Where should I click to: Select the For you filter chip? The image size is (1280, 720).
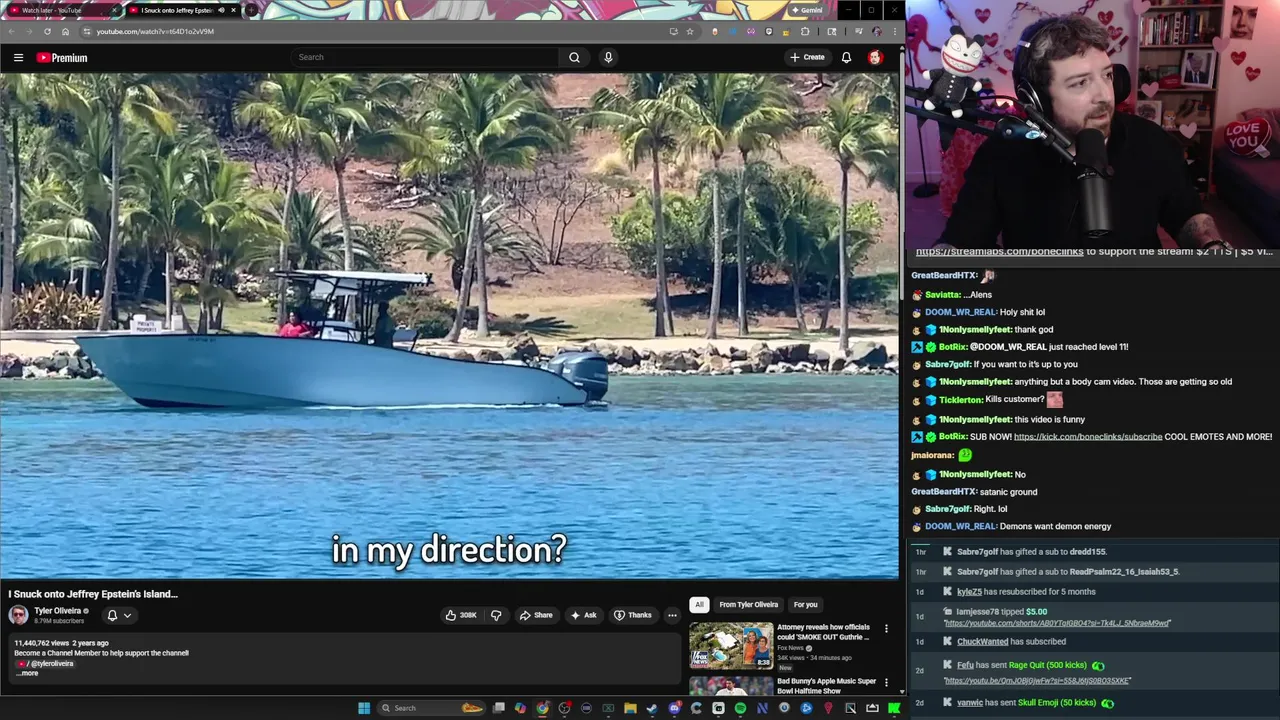[x=805, y=604]
